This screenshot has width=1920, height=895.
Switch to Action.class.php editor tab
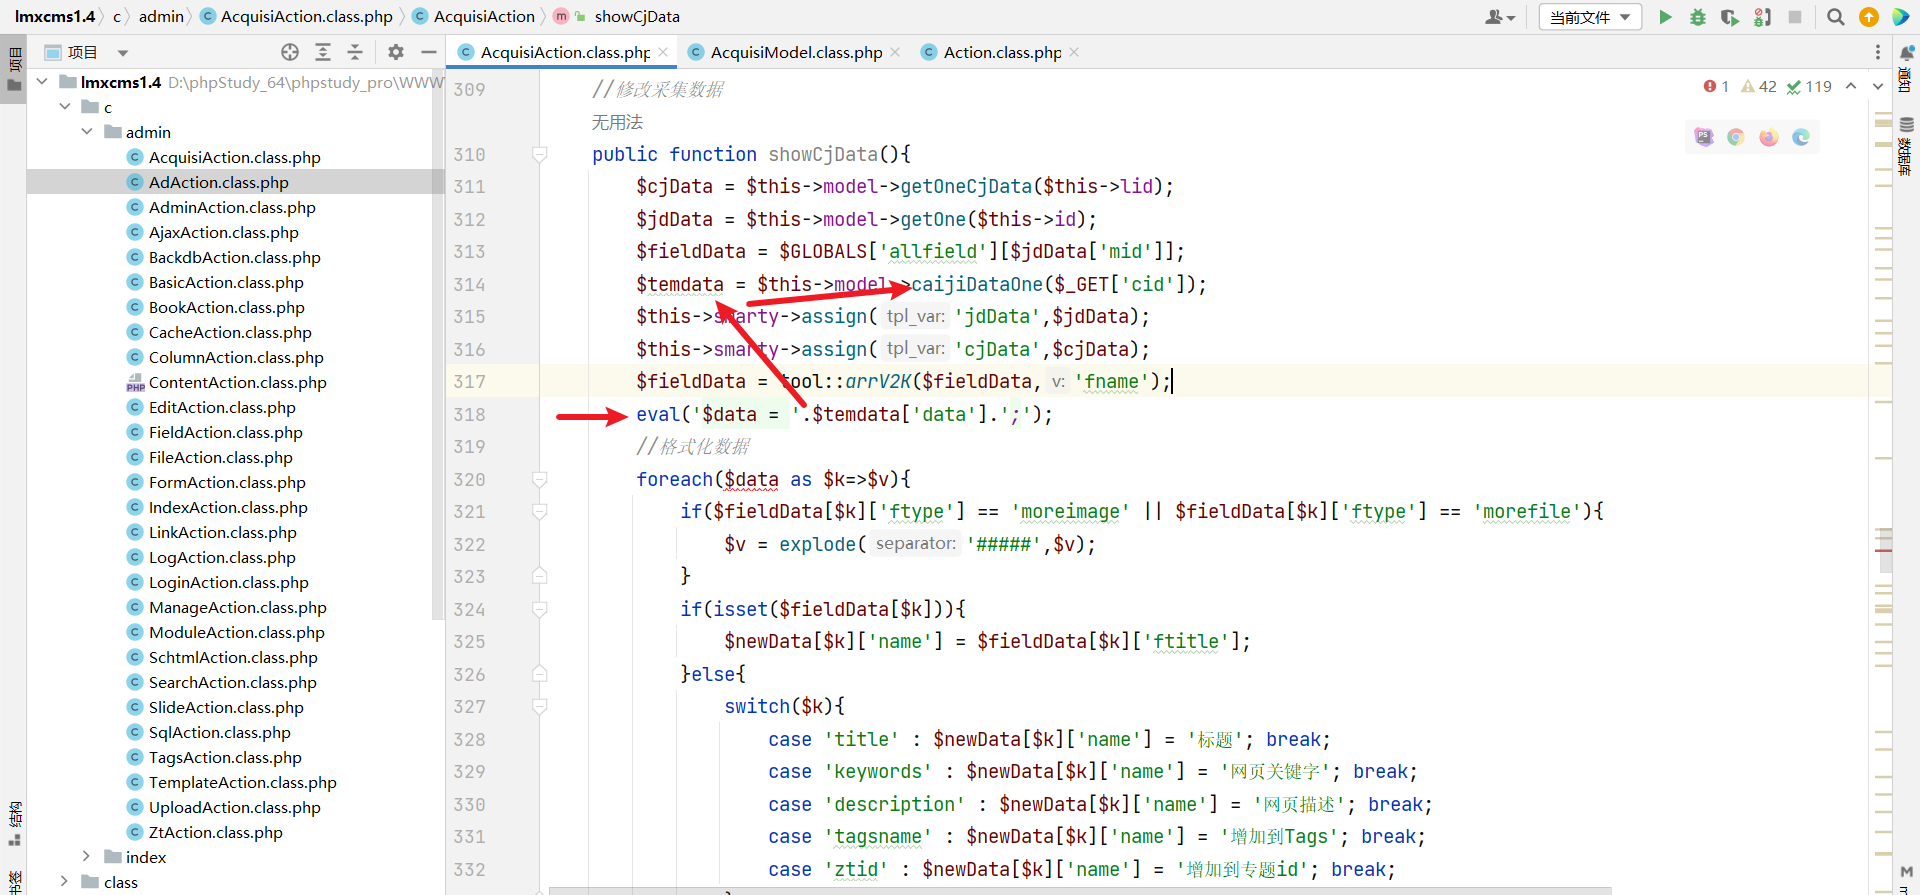coord(1000,52)
